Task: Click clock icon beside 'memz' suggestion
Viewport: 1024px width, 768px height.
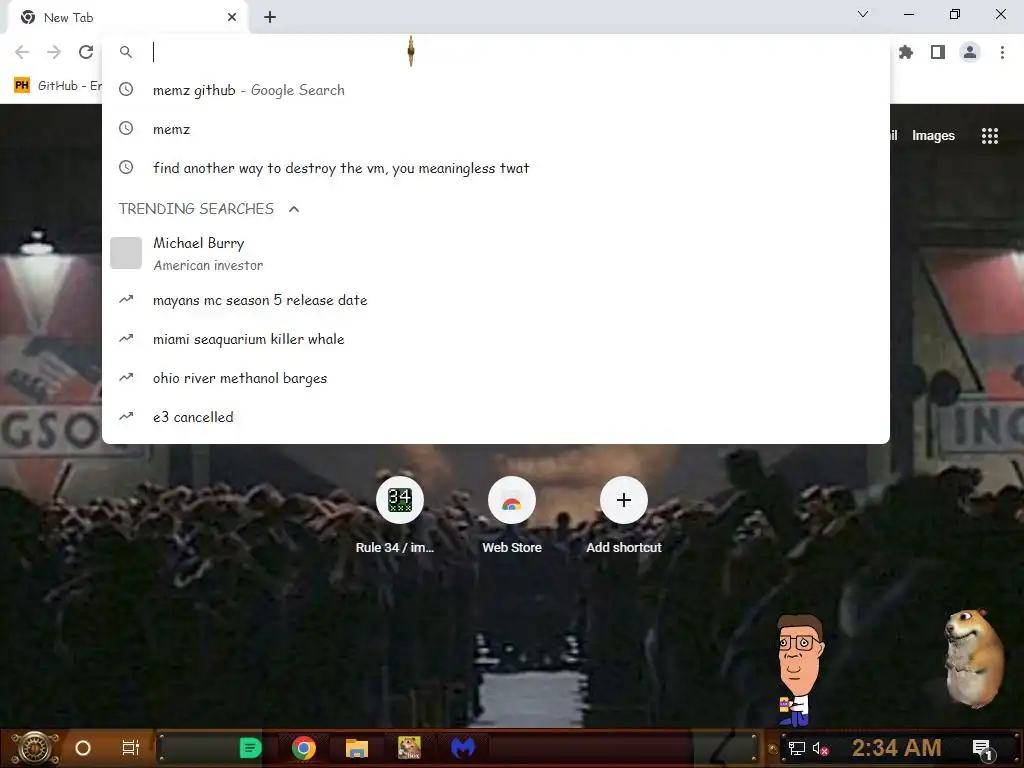Action: 126,129
